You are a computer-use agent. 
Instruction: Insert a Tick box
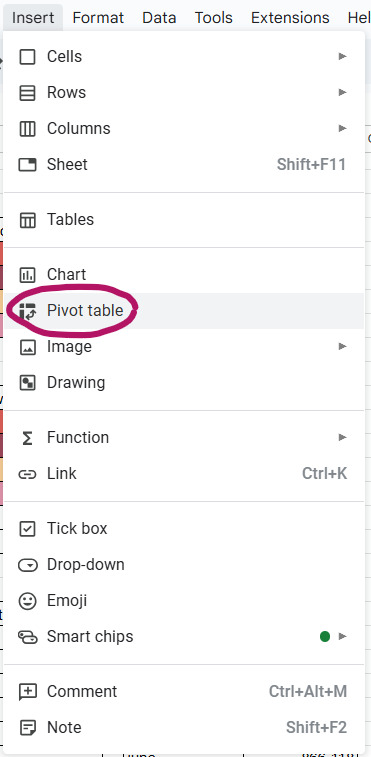pyautogui.click(x=184, y=529)
